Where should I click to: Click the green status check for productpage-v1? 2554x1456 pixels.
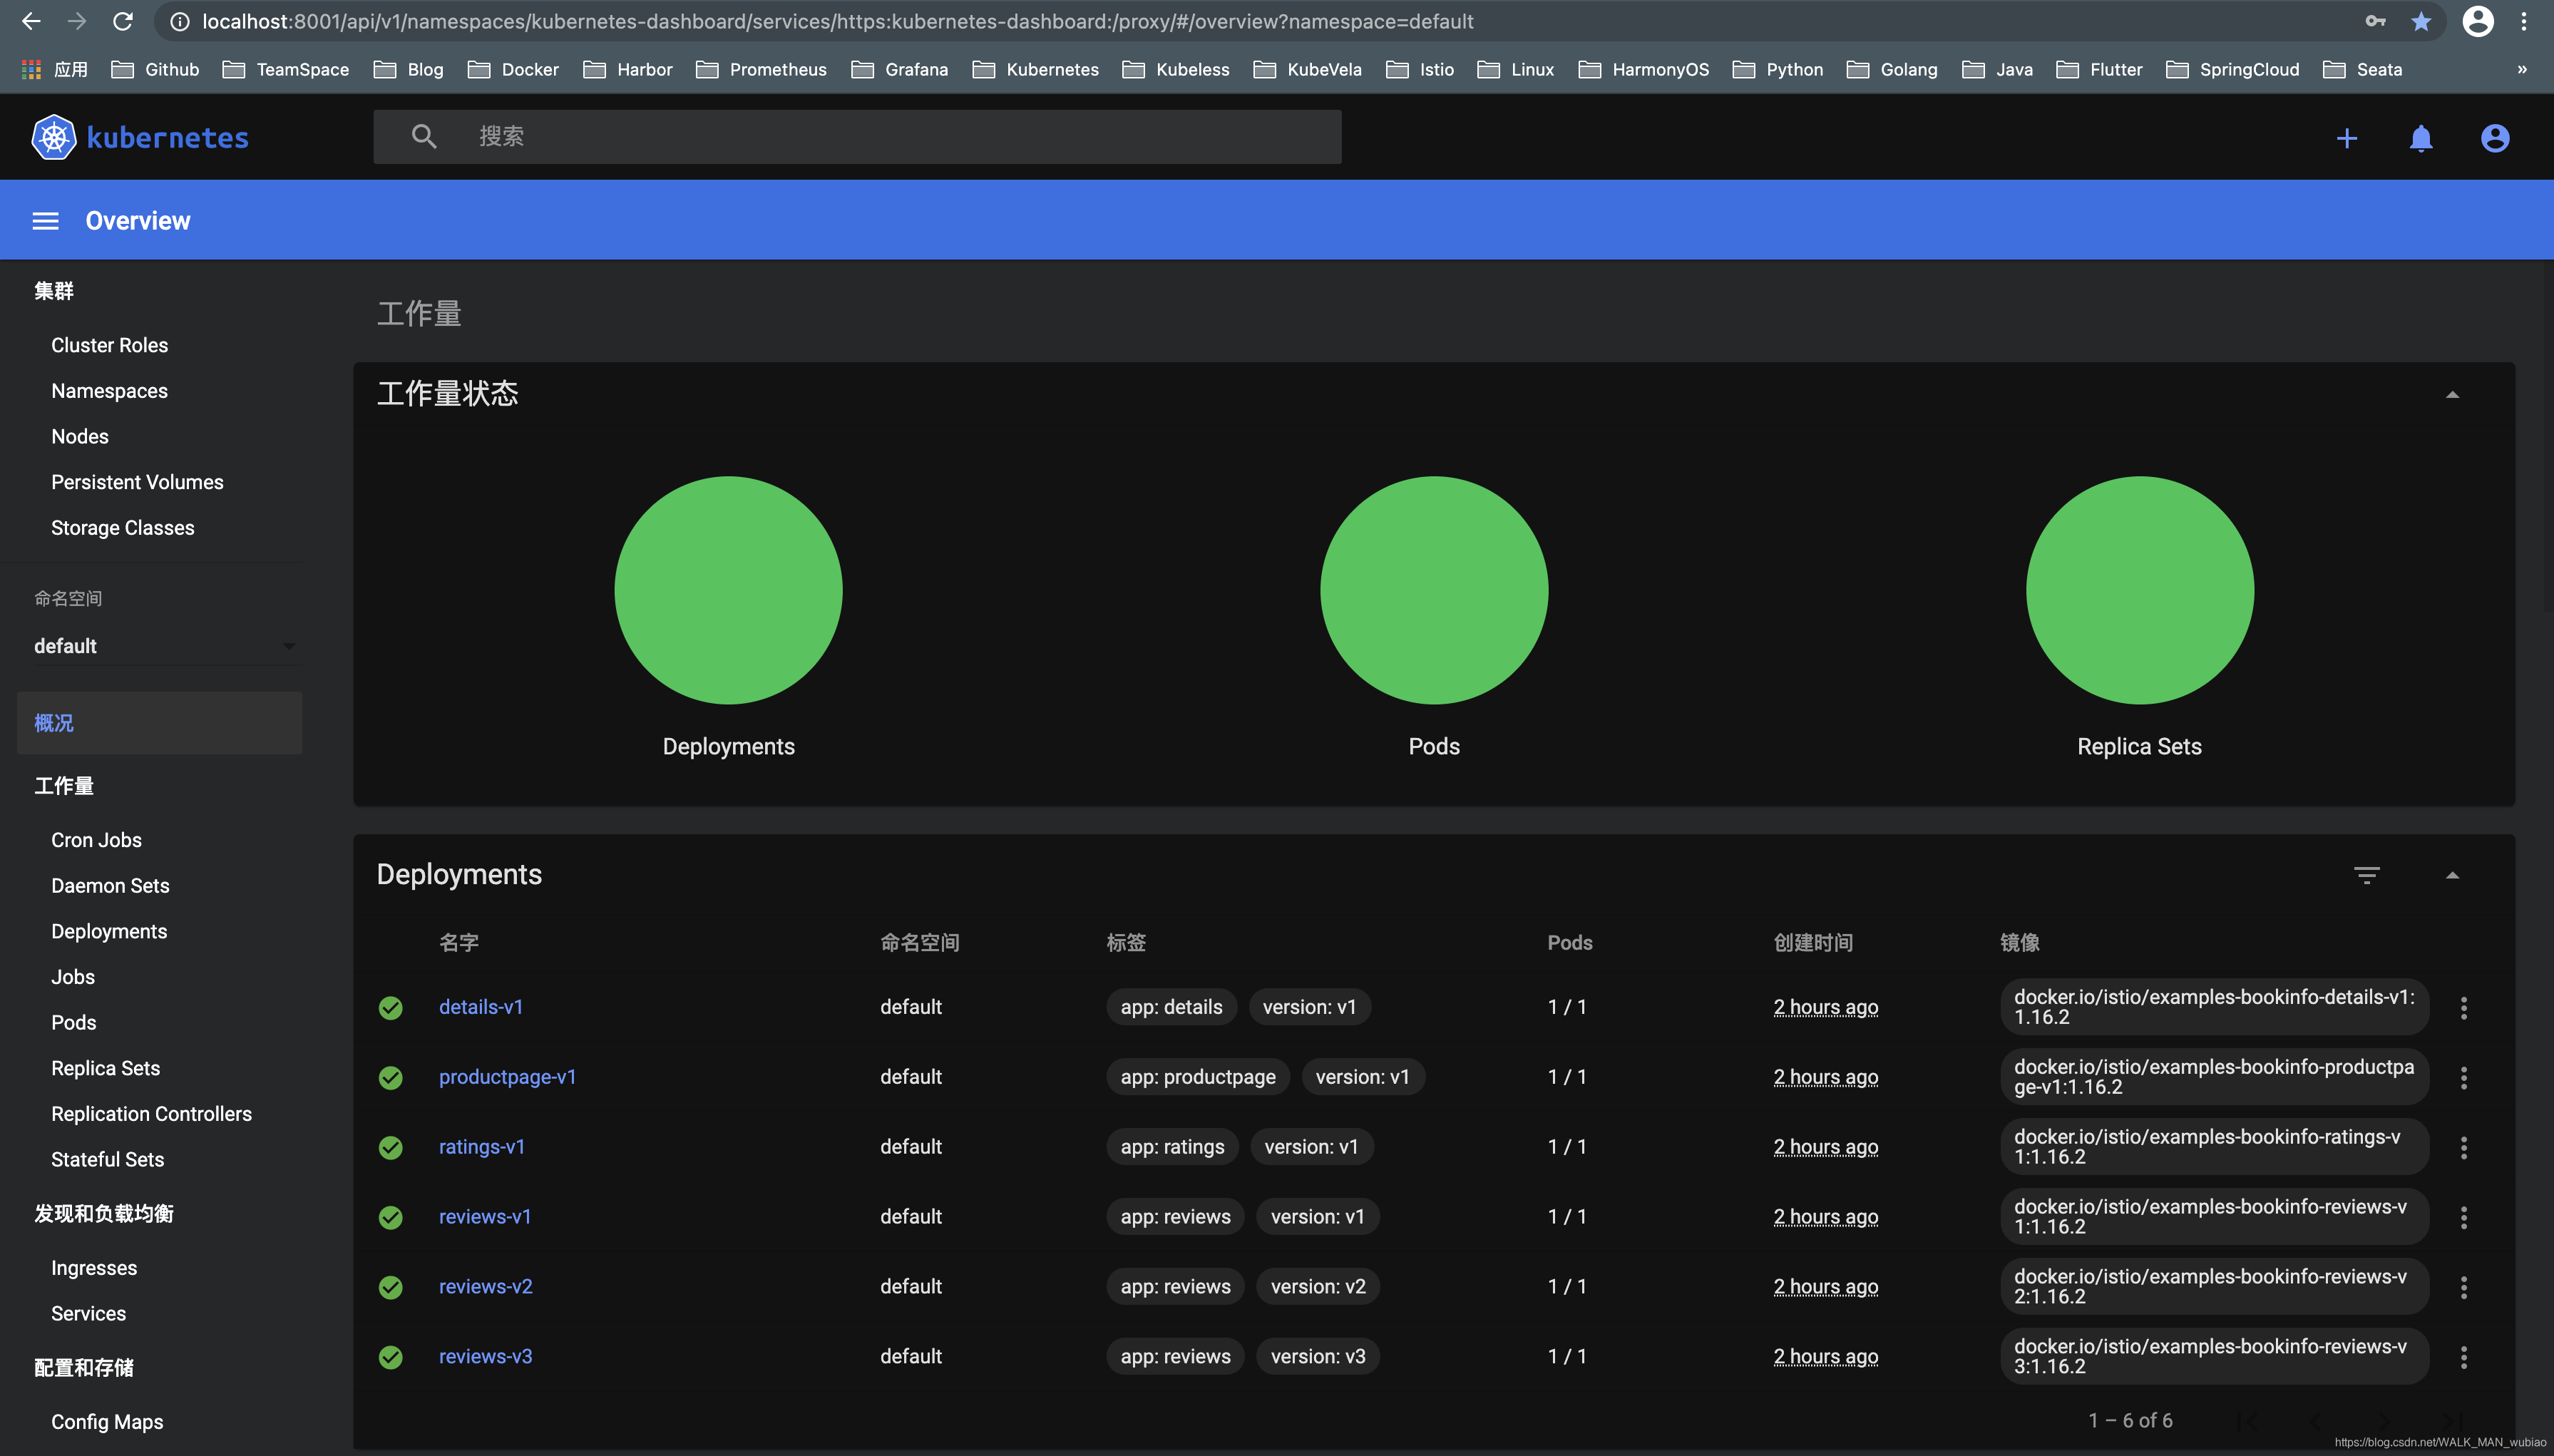point(391,1077)
